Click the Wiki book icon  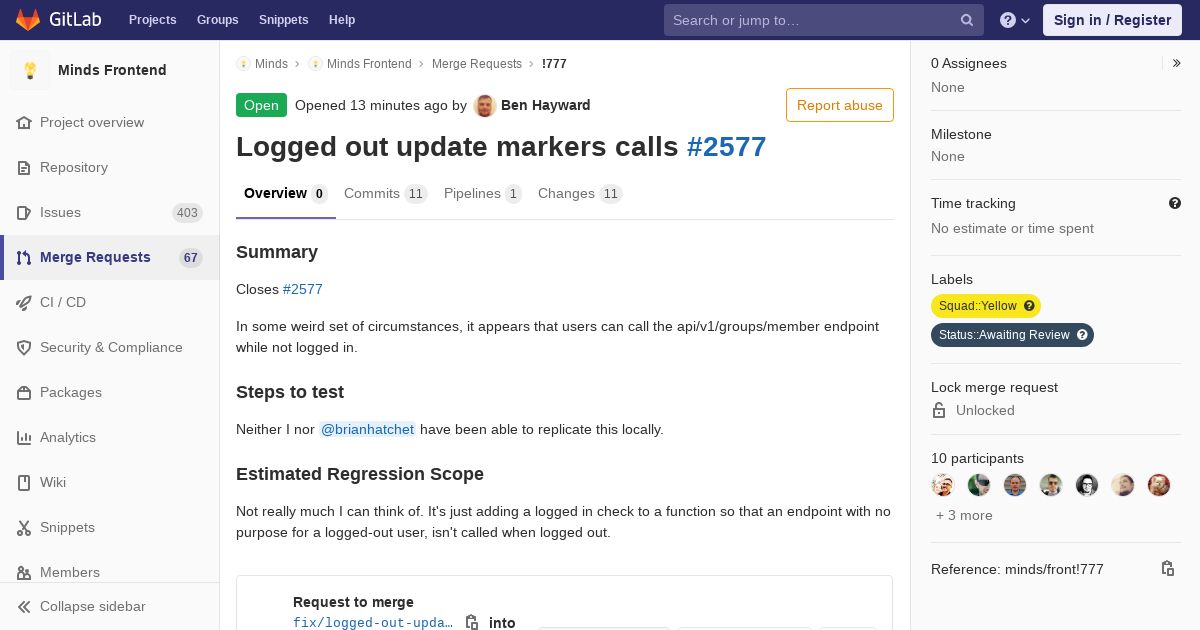coord(24,483)
